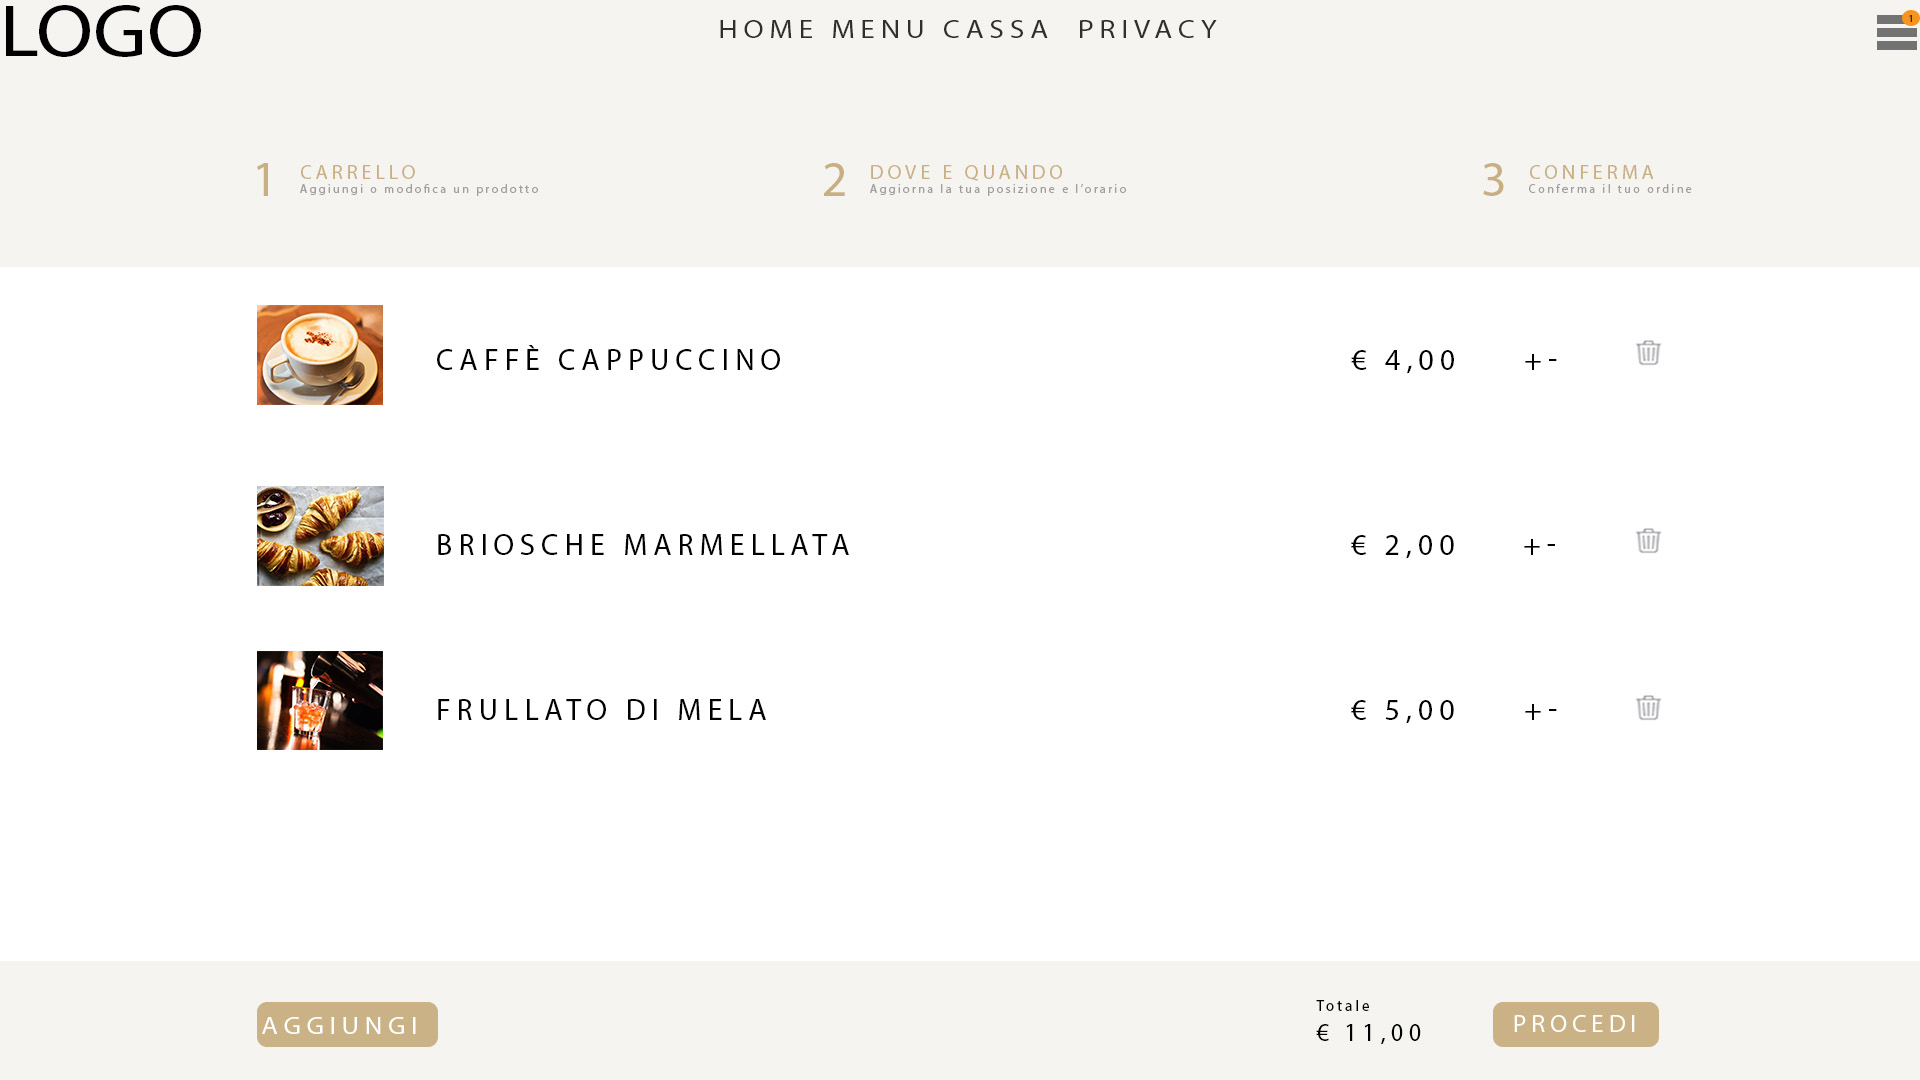Decrease Caffè Cappuccino quantity with minus
The image size is (1920, 1080).
coord(1552,359)
